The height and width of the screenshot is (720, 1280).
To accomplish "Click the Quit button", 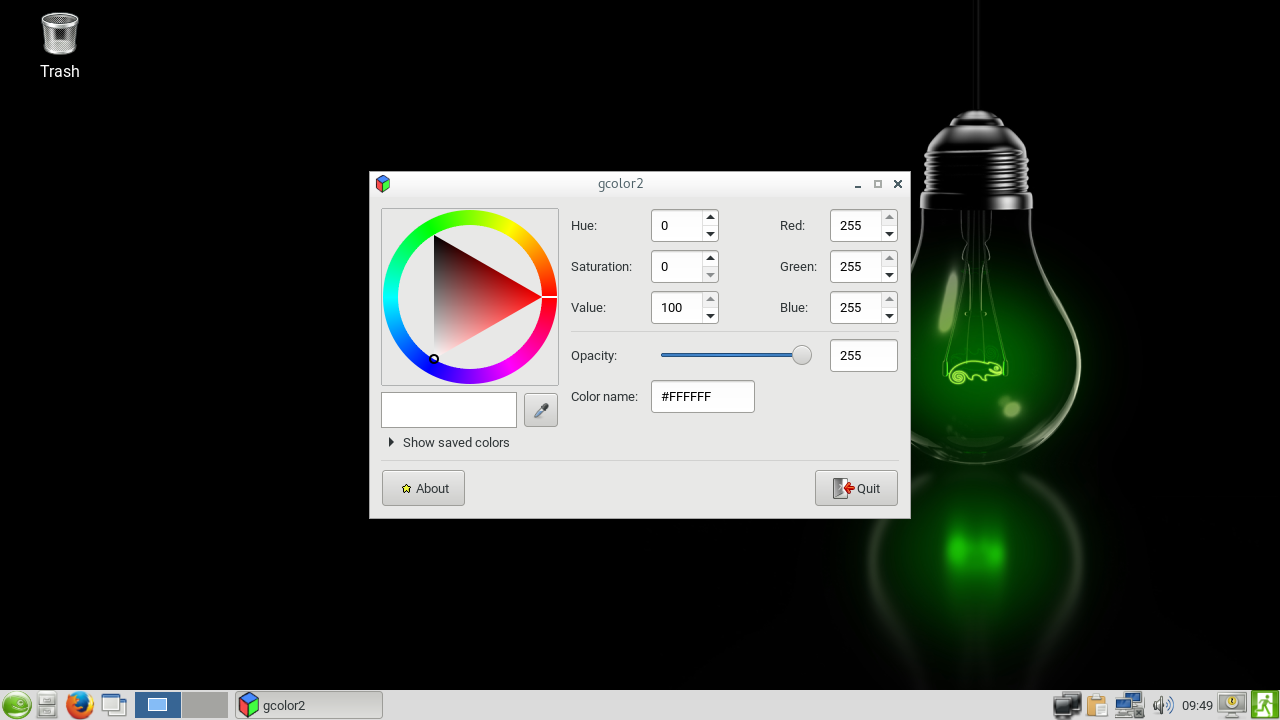I will tap(856, 488).
